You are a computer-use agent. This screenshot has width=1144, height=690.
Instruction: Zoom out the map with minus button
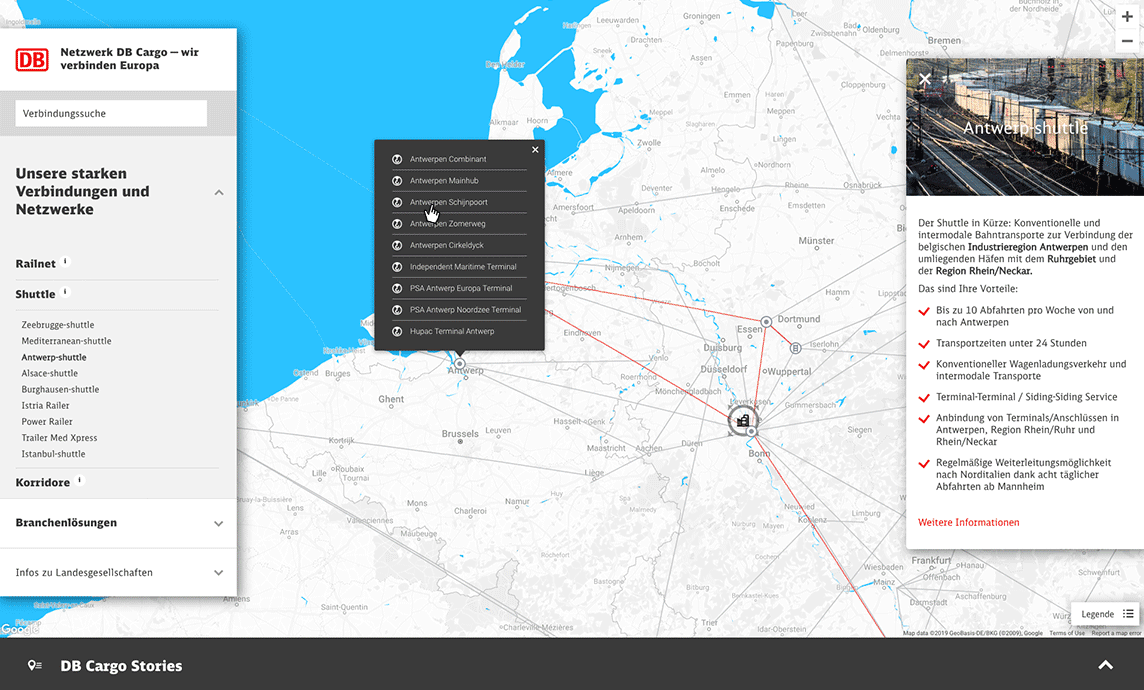point(1127,42)
